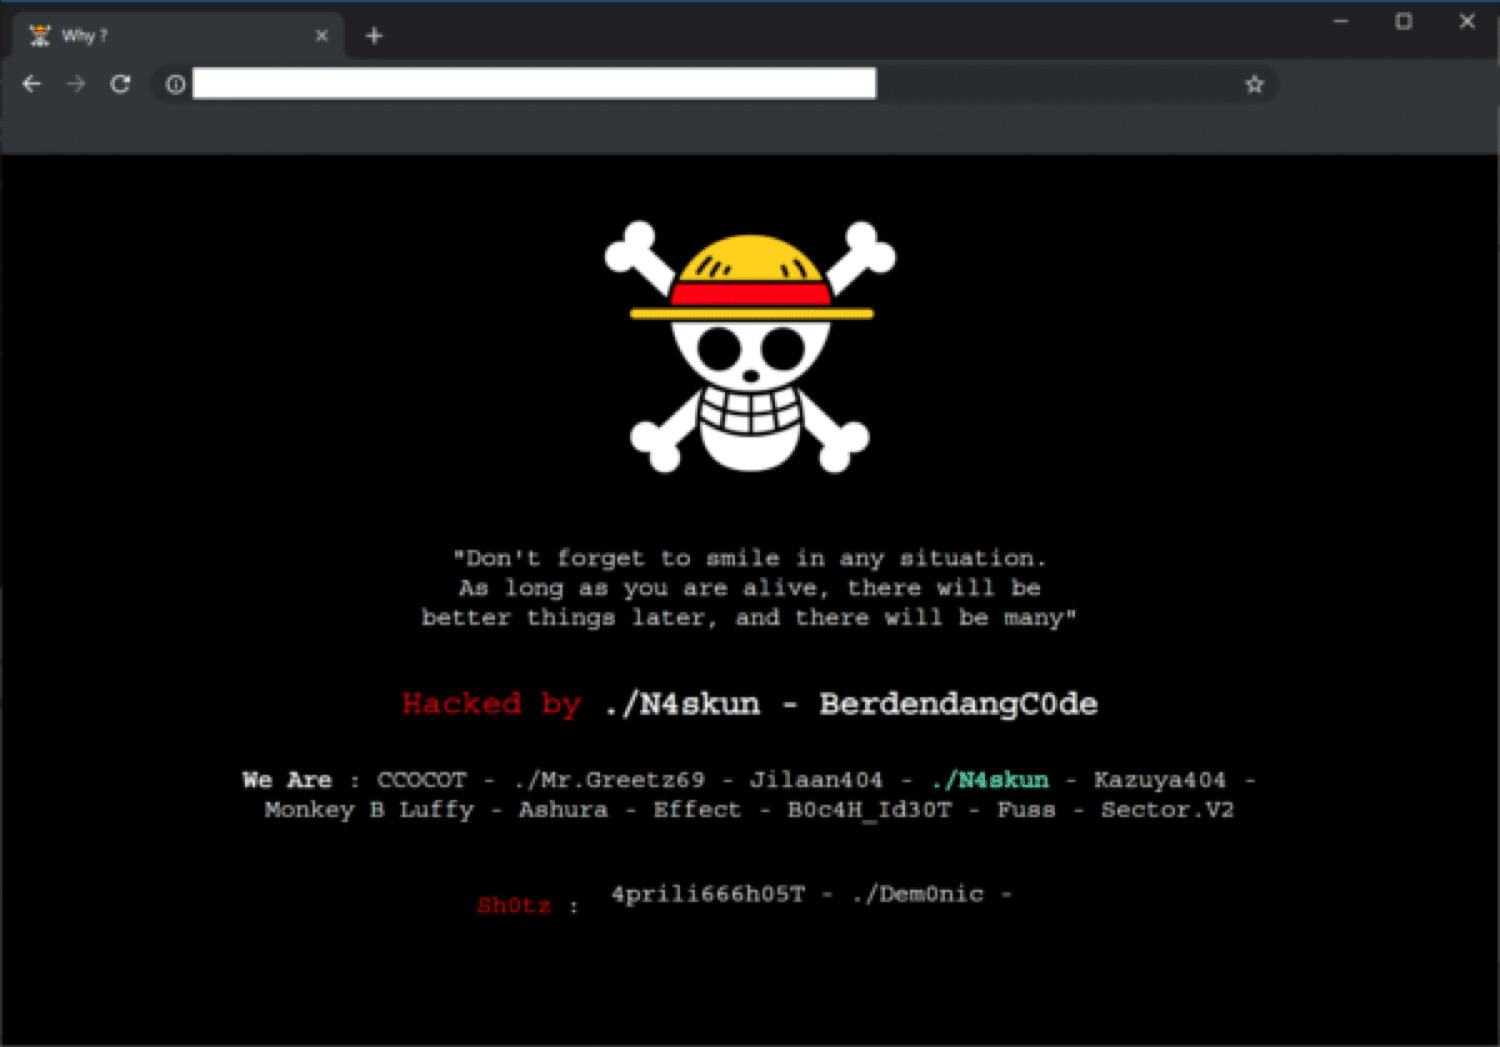Reload the current page
This screenshot has height=1047, width=1500.
coord(120,84)
